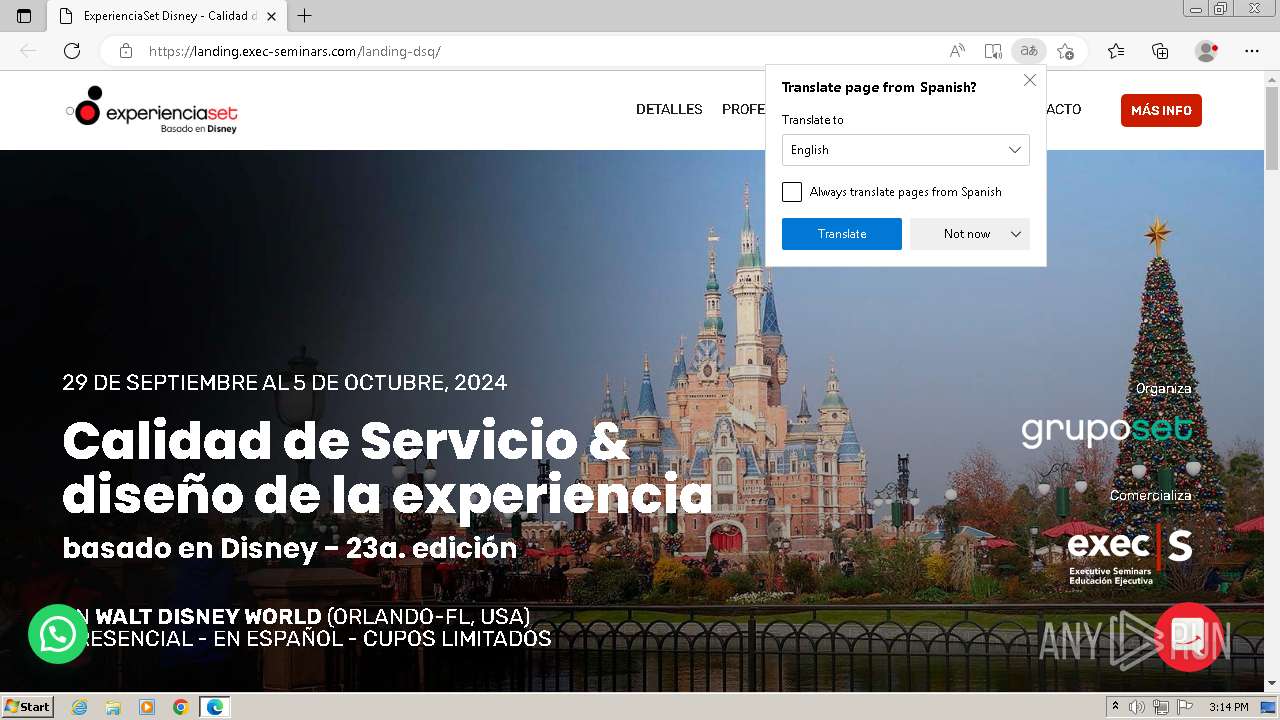
Task: Click the translate icon in address bar
Action: [1028, 51]
